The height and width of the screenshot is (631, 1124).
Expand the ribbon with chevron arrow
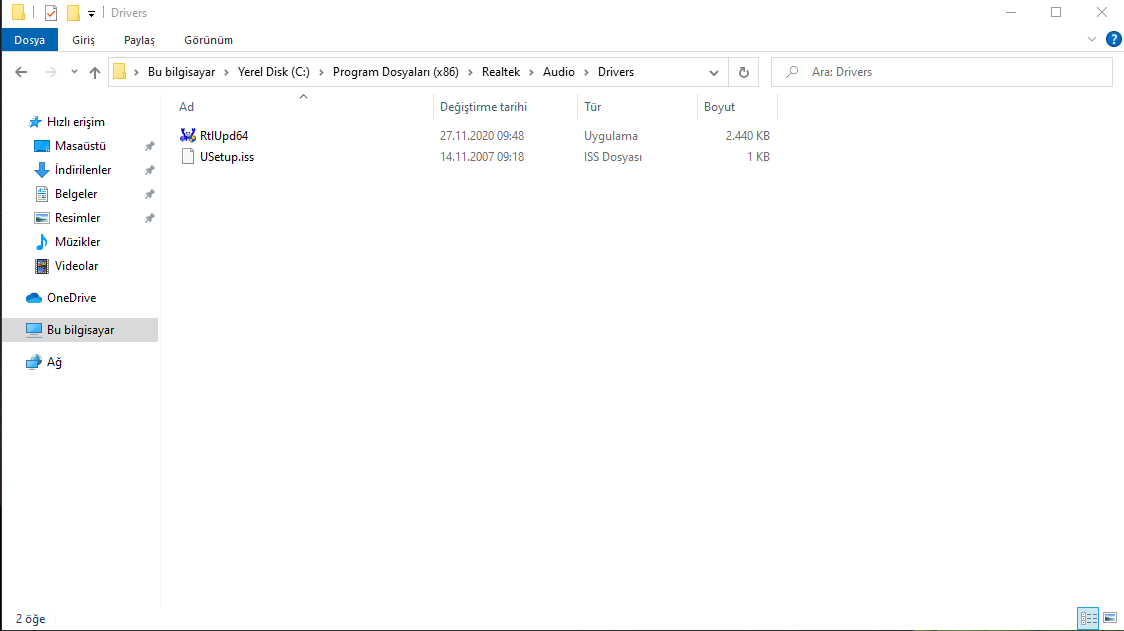pyautogui.click(x=1092, y=39)
